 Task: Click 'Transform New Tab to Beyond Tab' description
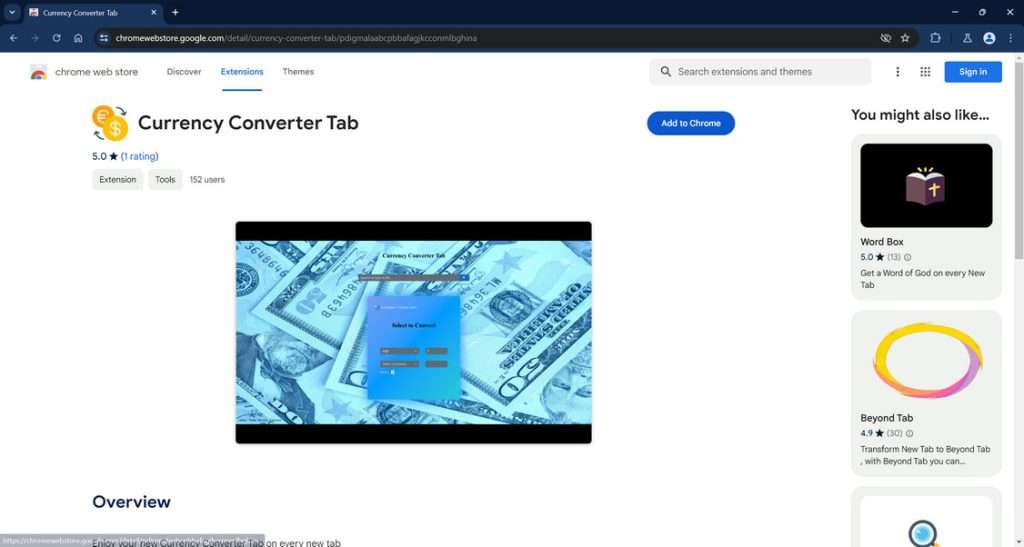925,455
